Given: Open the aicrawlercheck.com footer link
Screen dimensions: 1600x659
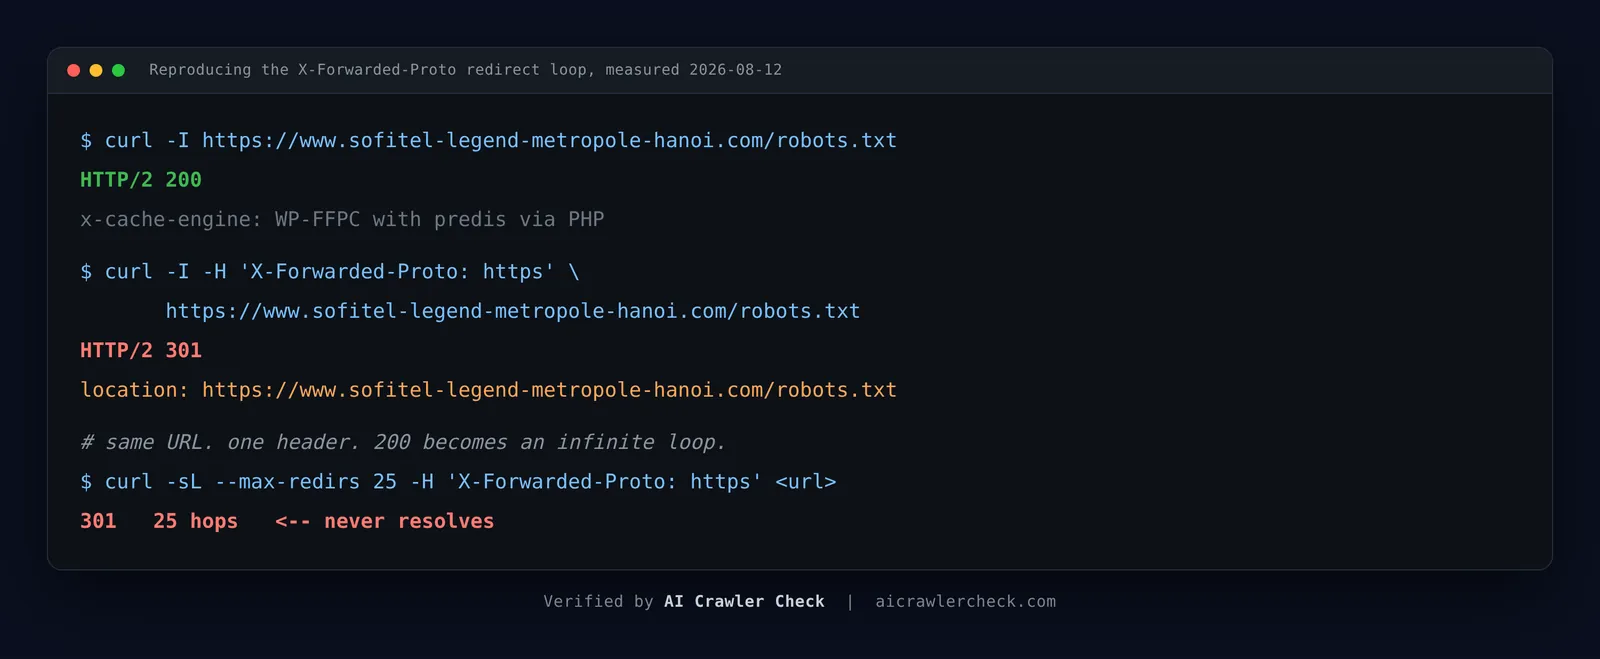Looking at the screenshot, I should point(966,601).
